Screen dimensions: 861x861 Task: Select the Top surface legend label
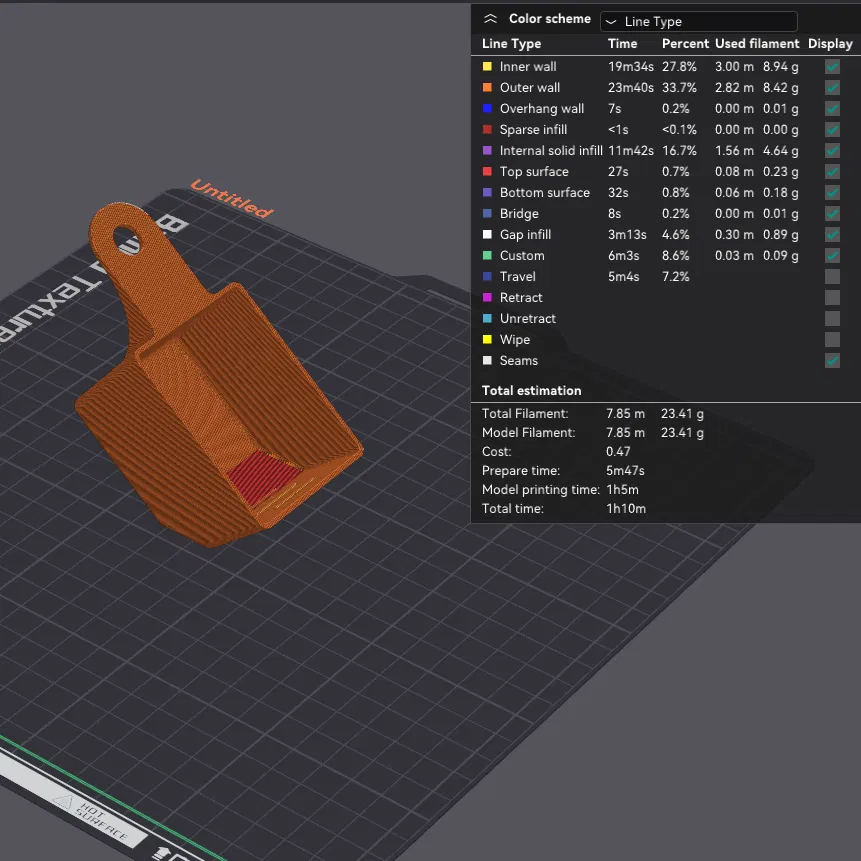point(534,171)
